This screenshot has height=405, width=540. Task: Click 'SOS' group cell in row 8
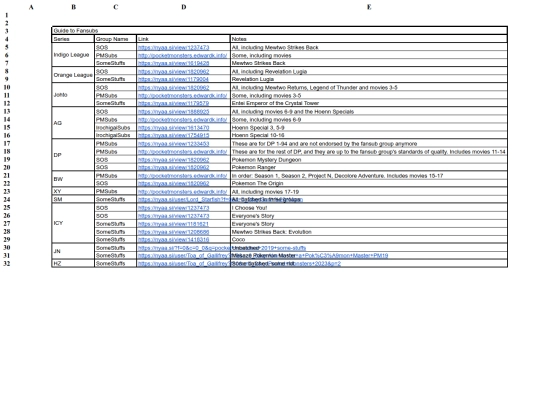click(x=115, y=71)
